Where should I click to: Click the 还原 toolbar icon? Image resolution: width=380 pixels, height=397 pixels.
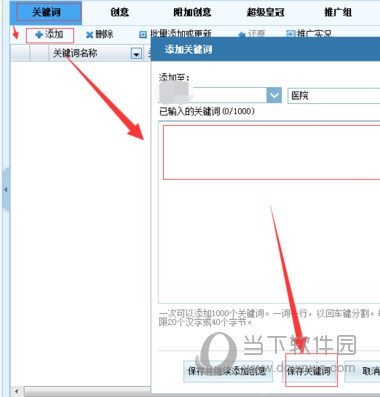point(242,35)
